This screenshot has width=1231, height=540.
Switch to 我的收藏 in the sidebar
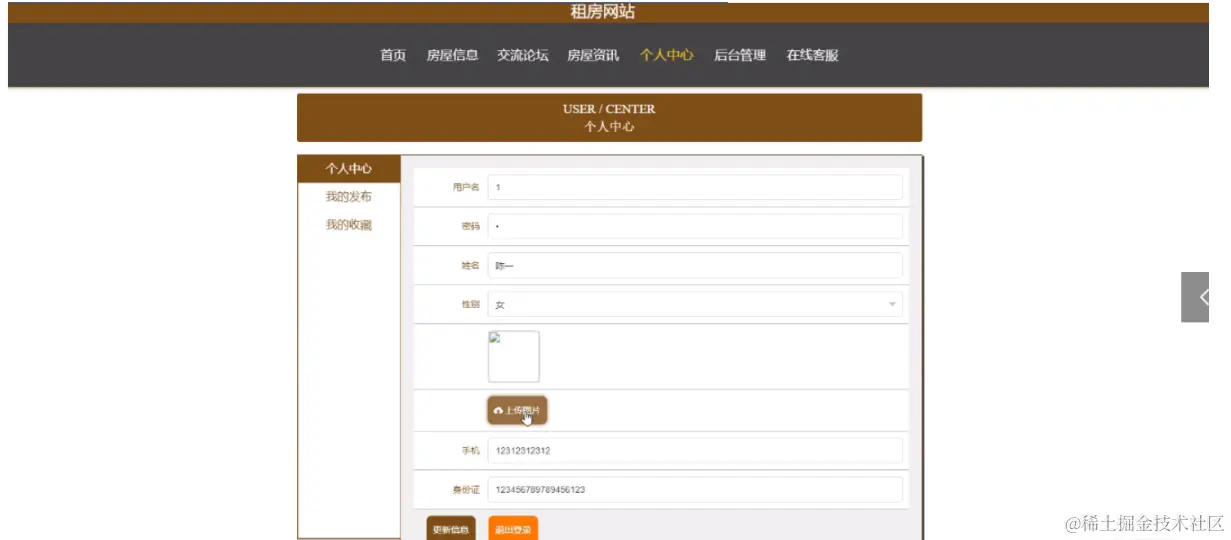coord(349,225)
